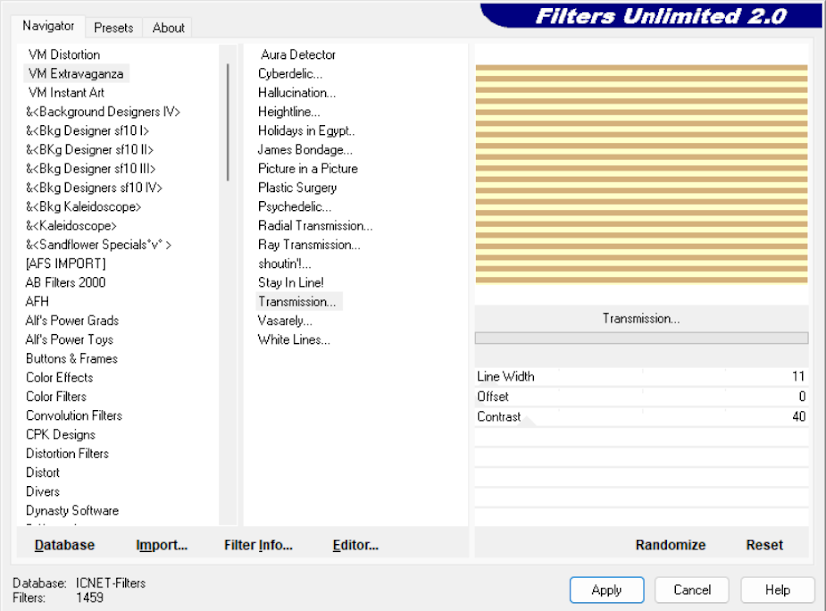The image size is (826, 611).
Task: Randomize the filter settings
Action: tap(671, 545)
